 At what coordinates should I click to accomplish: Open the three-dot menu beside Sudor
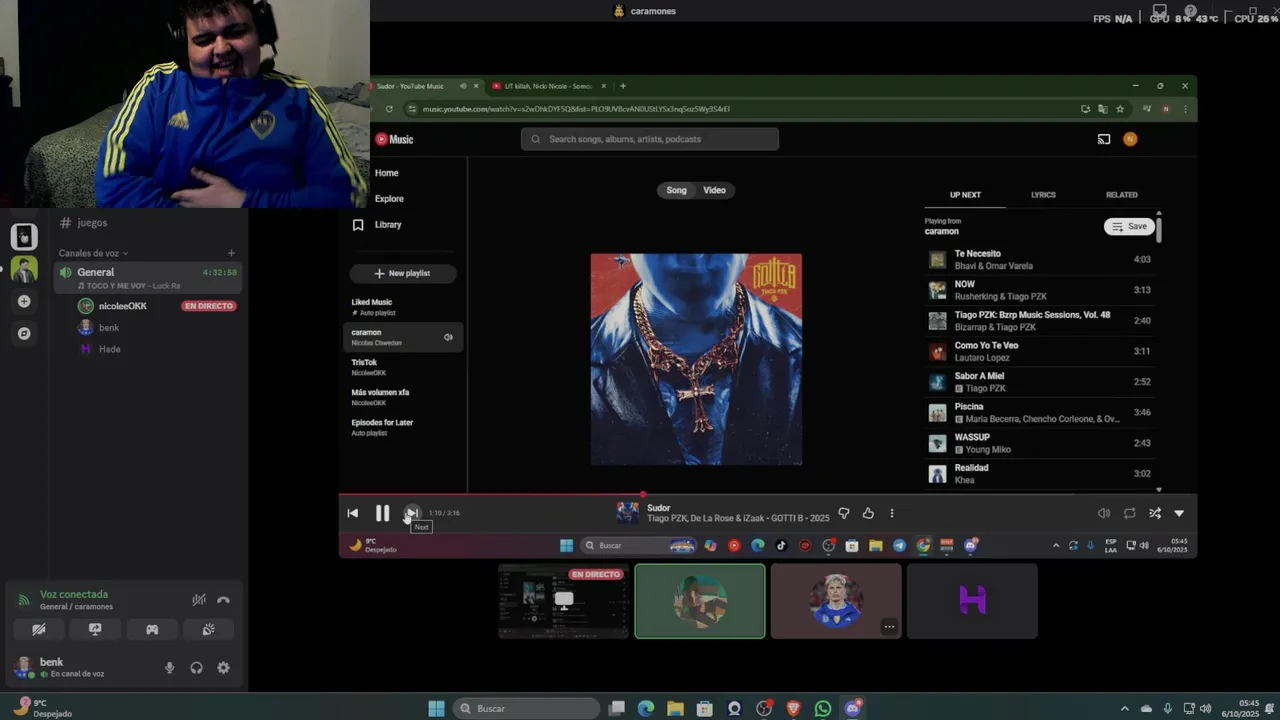coord(892,513)
